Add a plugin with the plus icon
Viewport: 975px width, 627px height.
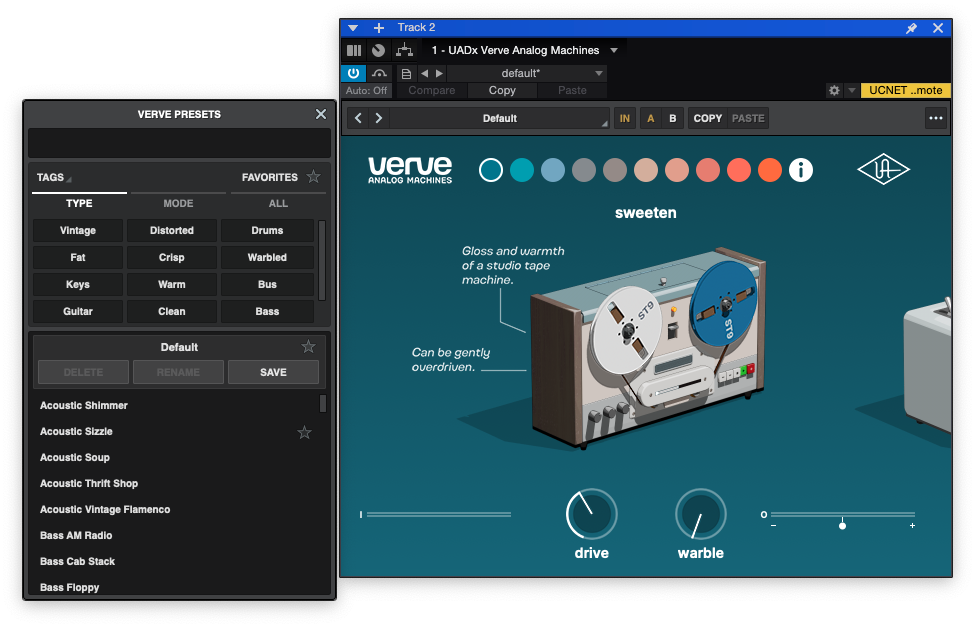click(379, 28)
